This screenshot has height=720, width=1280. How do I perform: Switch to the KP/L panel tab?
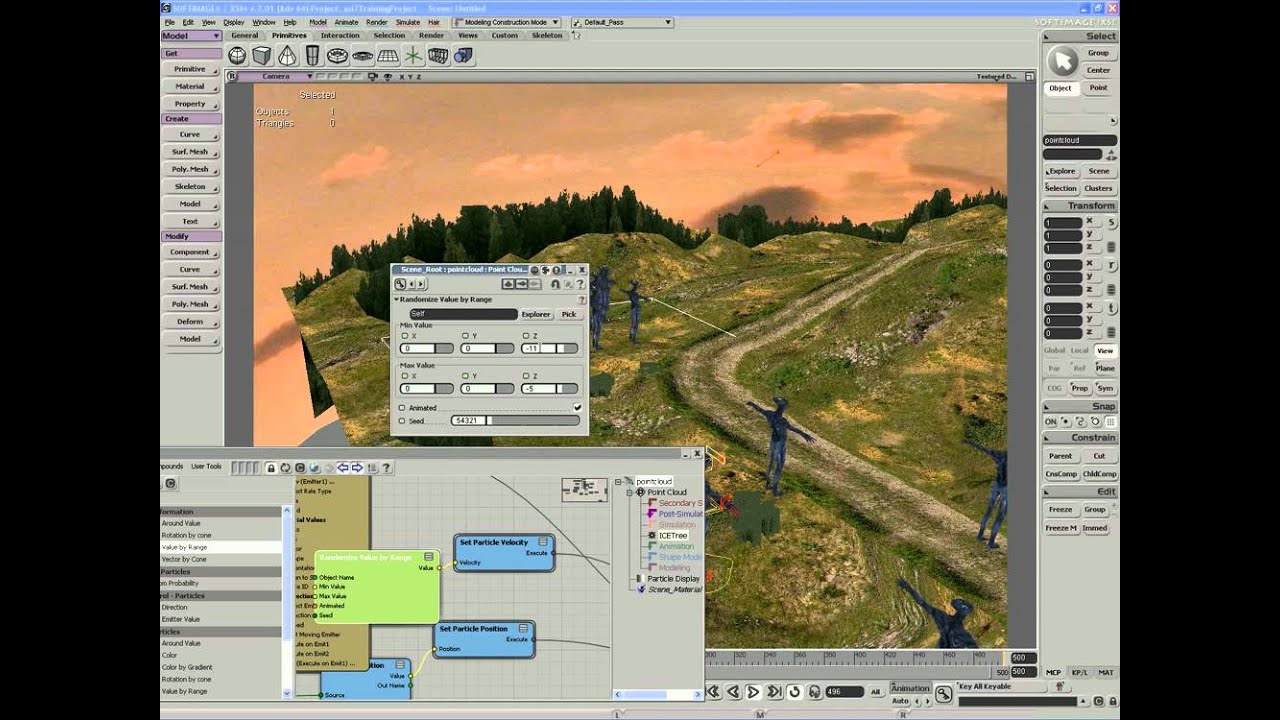(x=1080, y=672)
